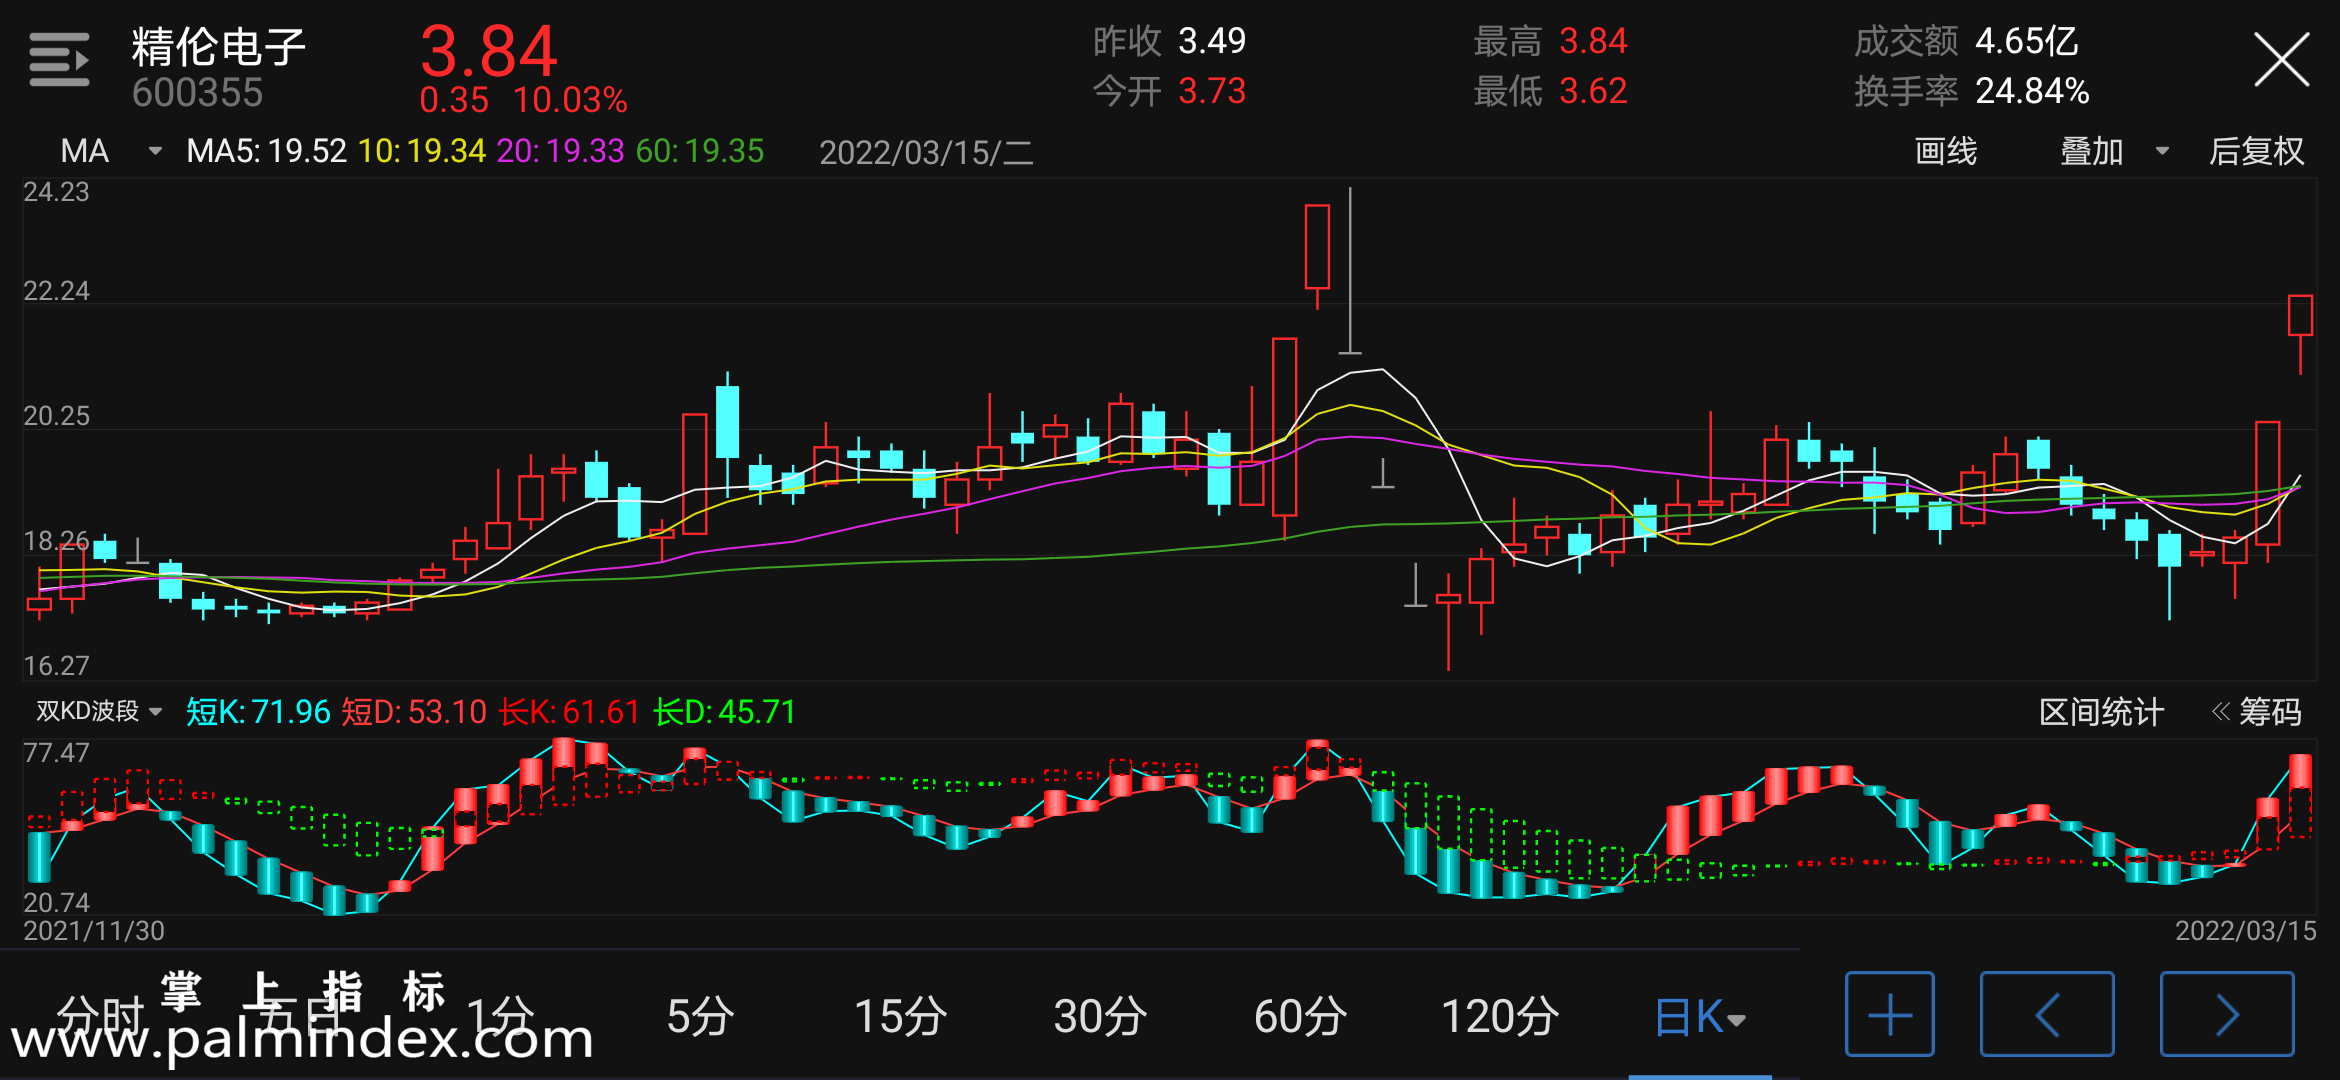Click date label 2022/03/15/二
Image resolution: width=2340 pixels, height=1080 pixels.
(x=926, y=153)
